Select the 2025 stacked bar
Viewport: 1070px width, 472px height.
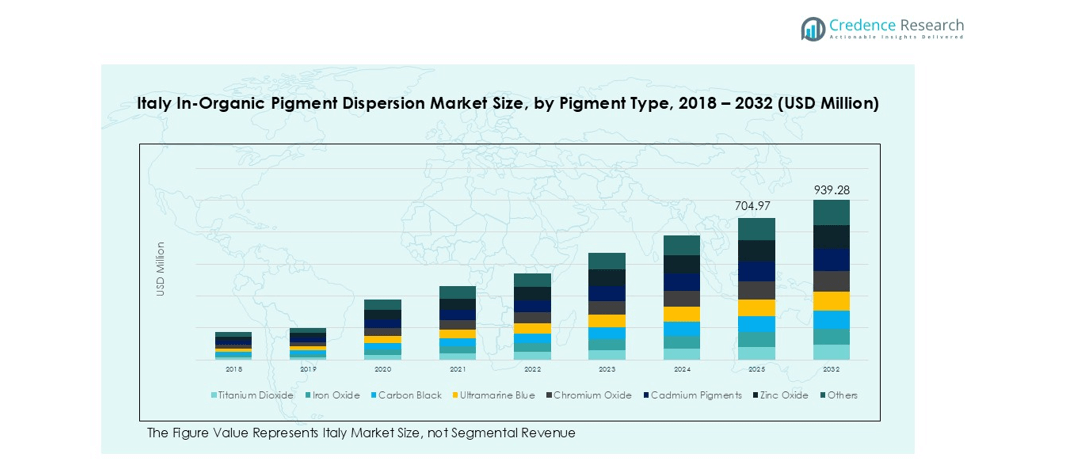tap(757, 289)
